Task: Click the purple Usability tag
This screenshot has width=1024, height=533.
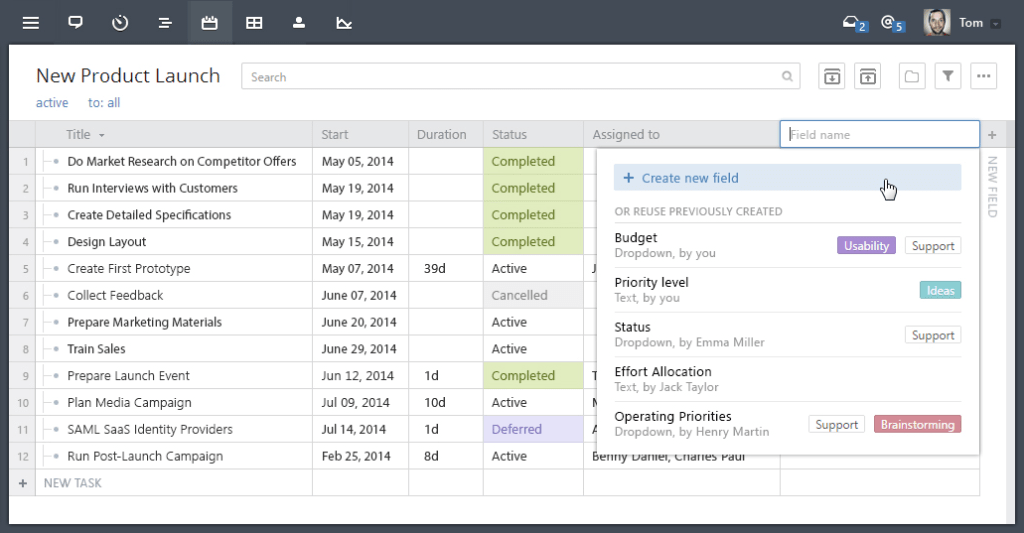Action: pos(866,246)
